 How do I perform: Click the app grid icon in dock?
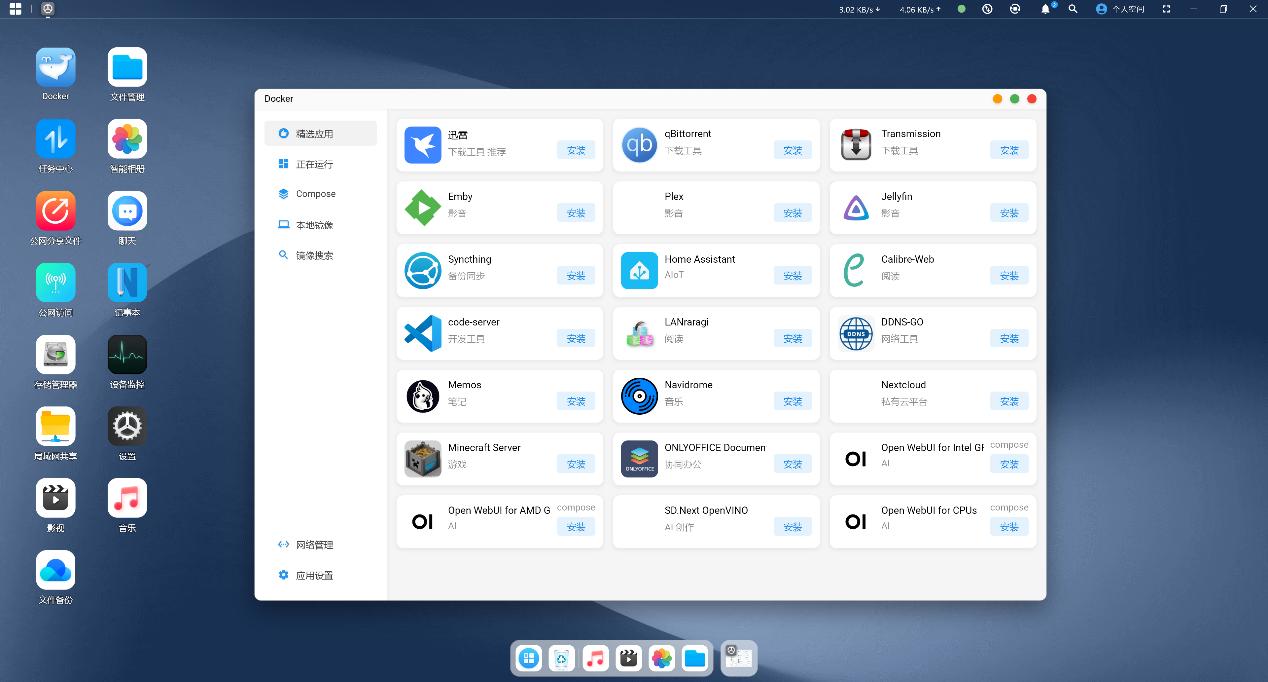(x=529, y=658)
